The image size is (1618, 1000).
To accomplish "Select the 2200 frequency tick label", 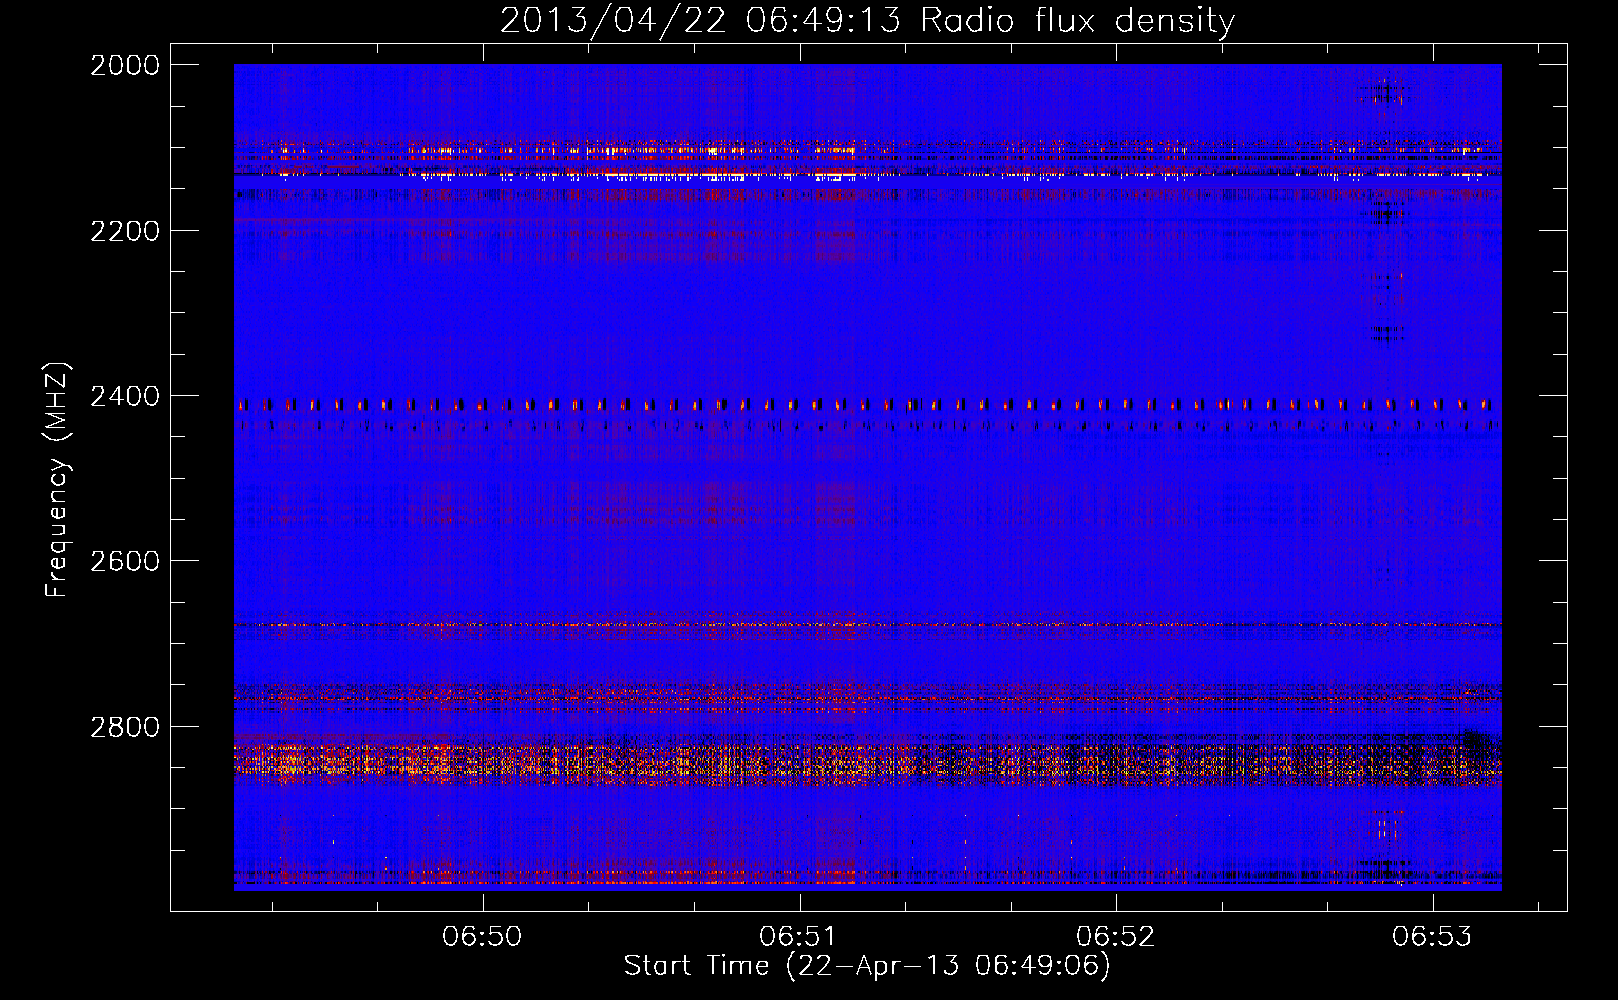I will (x=125, y=231).
